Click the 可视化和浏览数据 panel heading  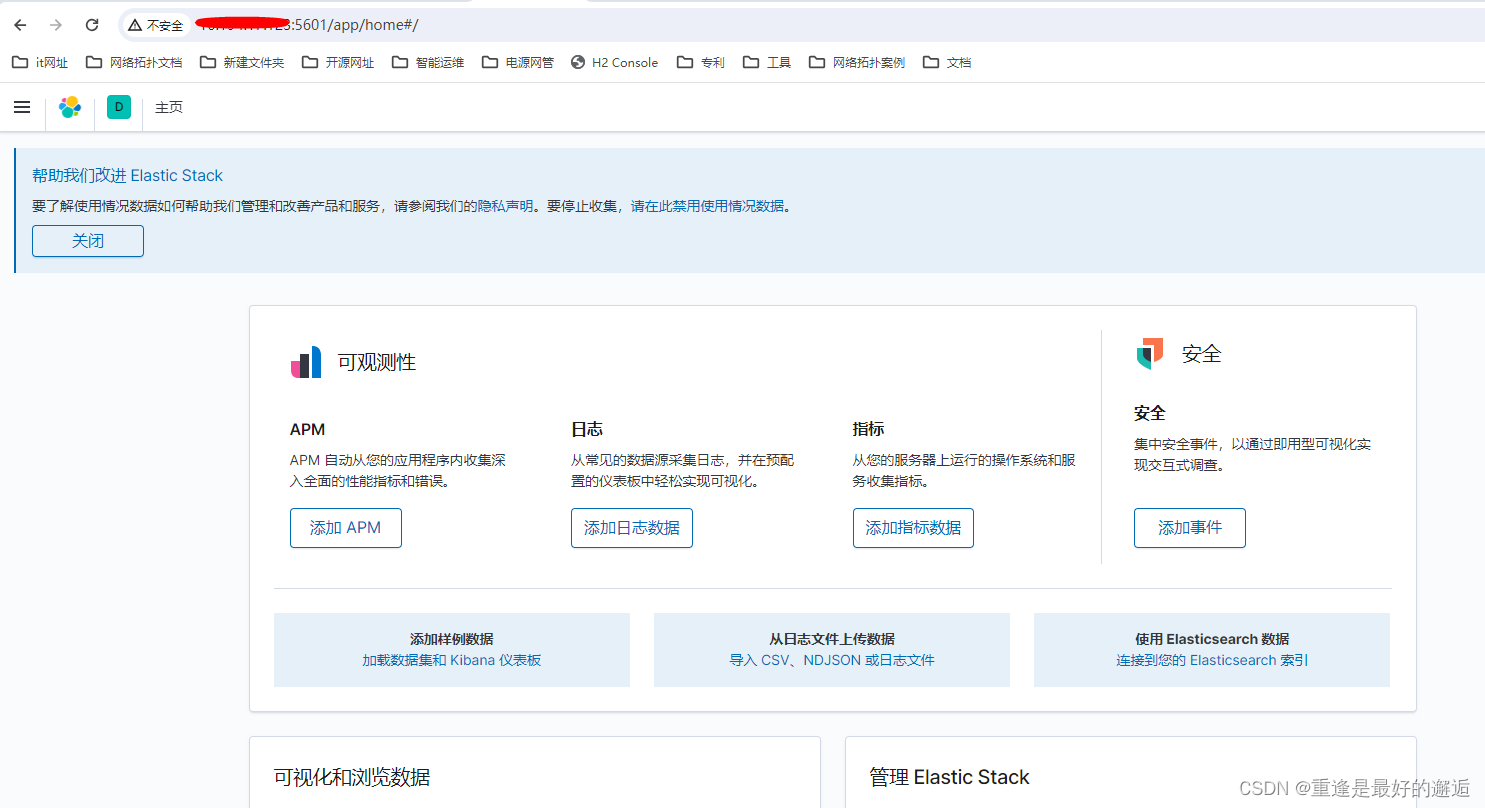pos(352,777)
